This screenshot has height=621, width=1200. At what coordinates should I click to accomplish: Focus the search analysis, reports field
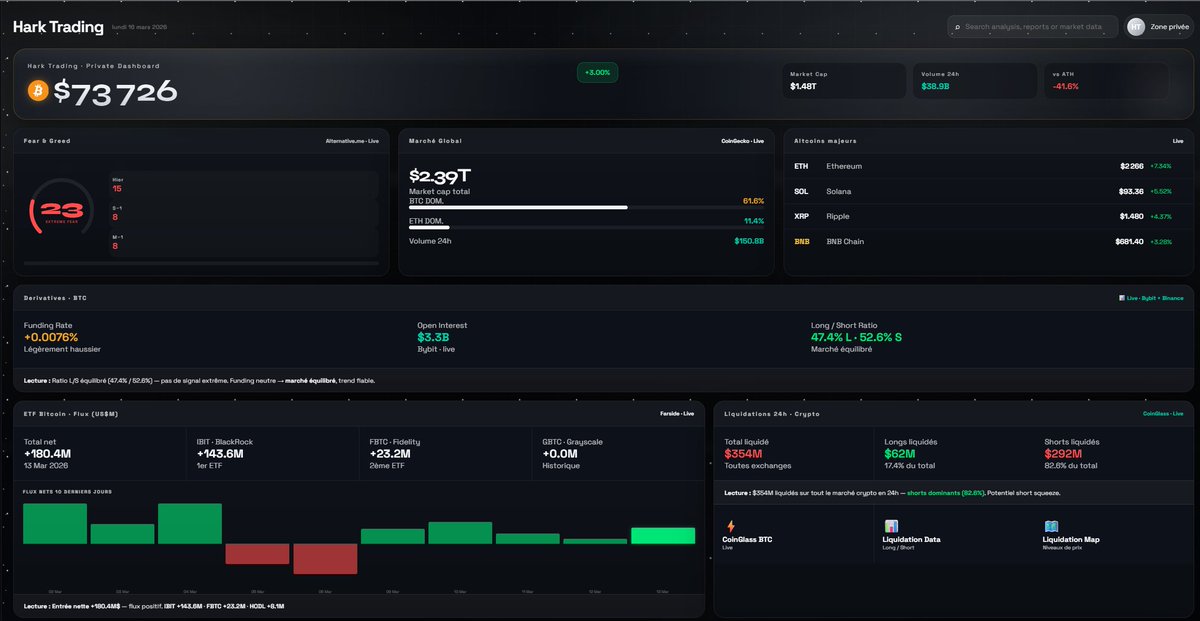pyautogui.click(x=1032, y=27)
